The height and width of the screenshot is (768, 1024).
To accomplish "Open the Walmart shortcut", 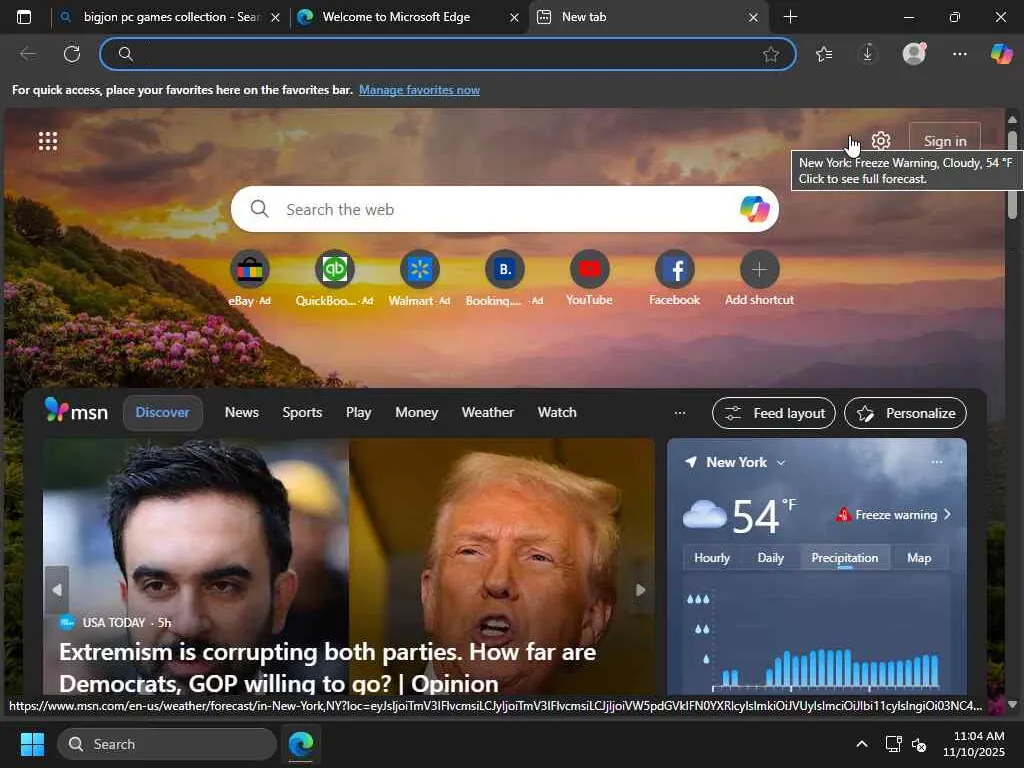I will pos(419,278).
